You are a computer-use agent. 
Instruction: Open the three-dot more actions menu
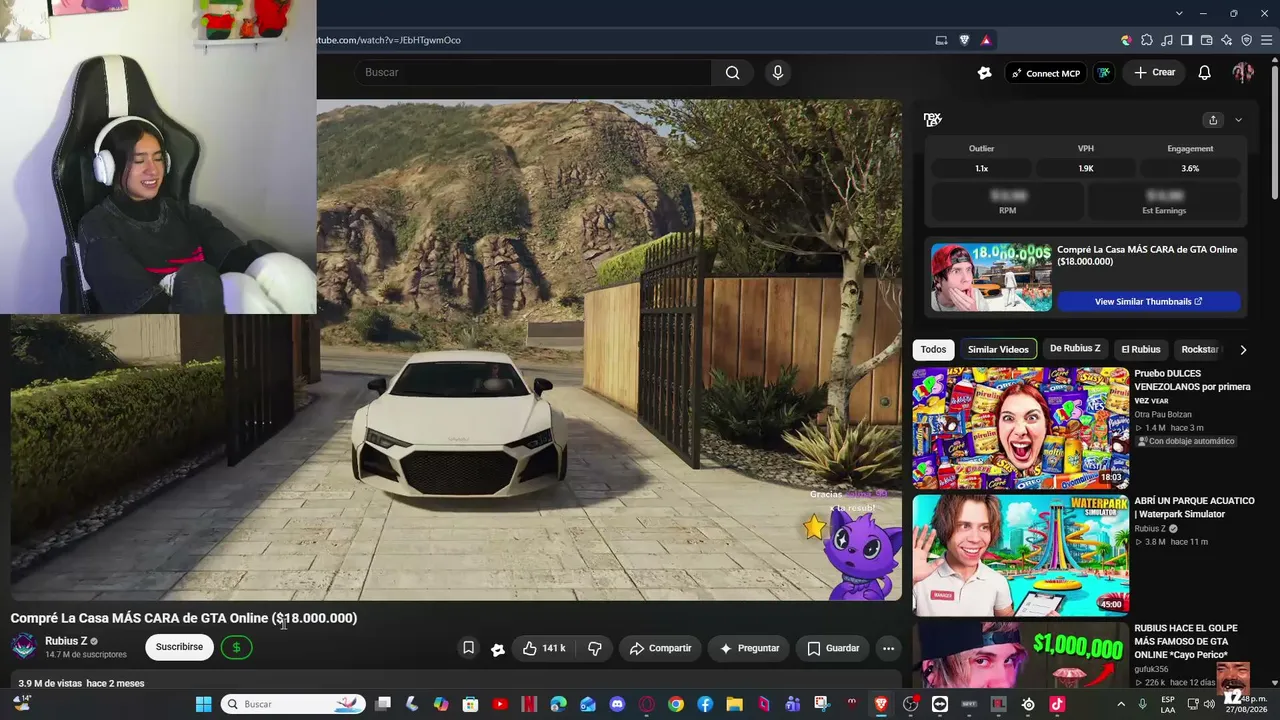pos(888,648)
